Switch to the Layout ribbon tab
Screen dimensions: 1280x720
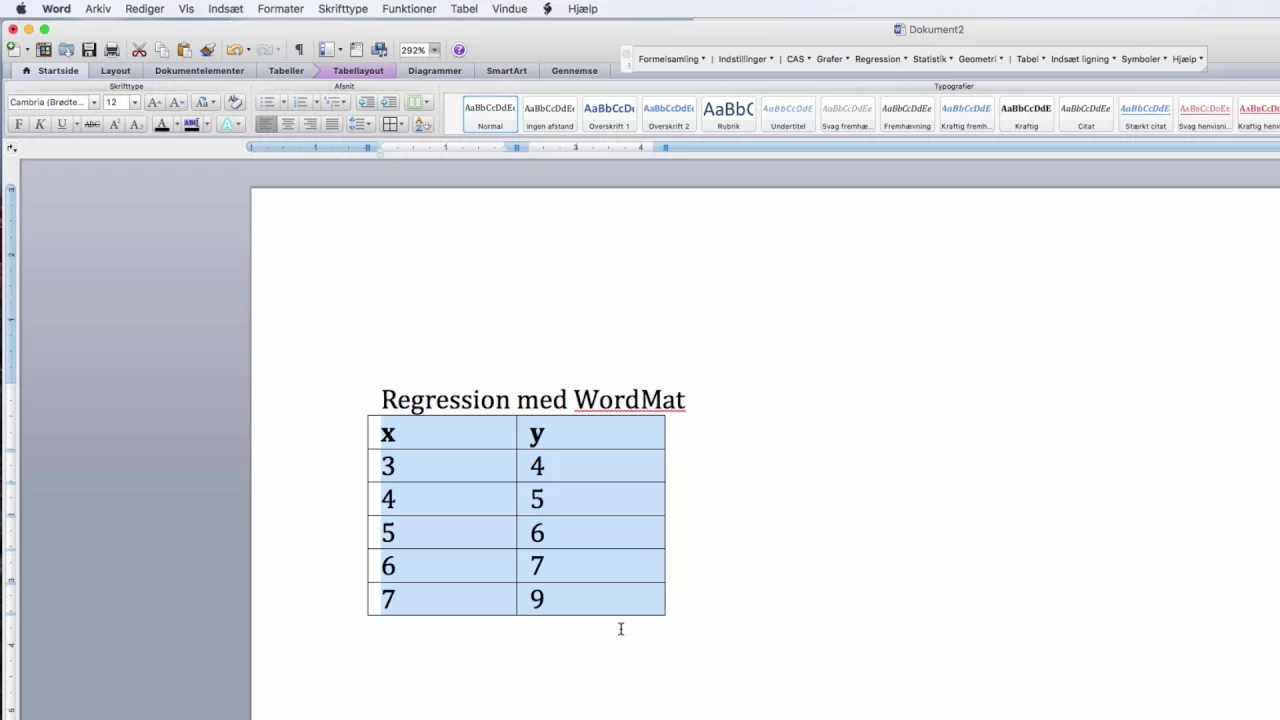[115, 71]
